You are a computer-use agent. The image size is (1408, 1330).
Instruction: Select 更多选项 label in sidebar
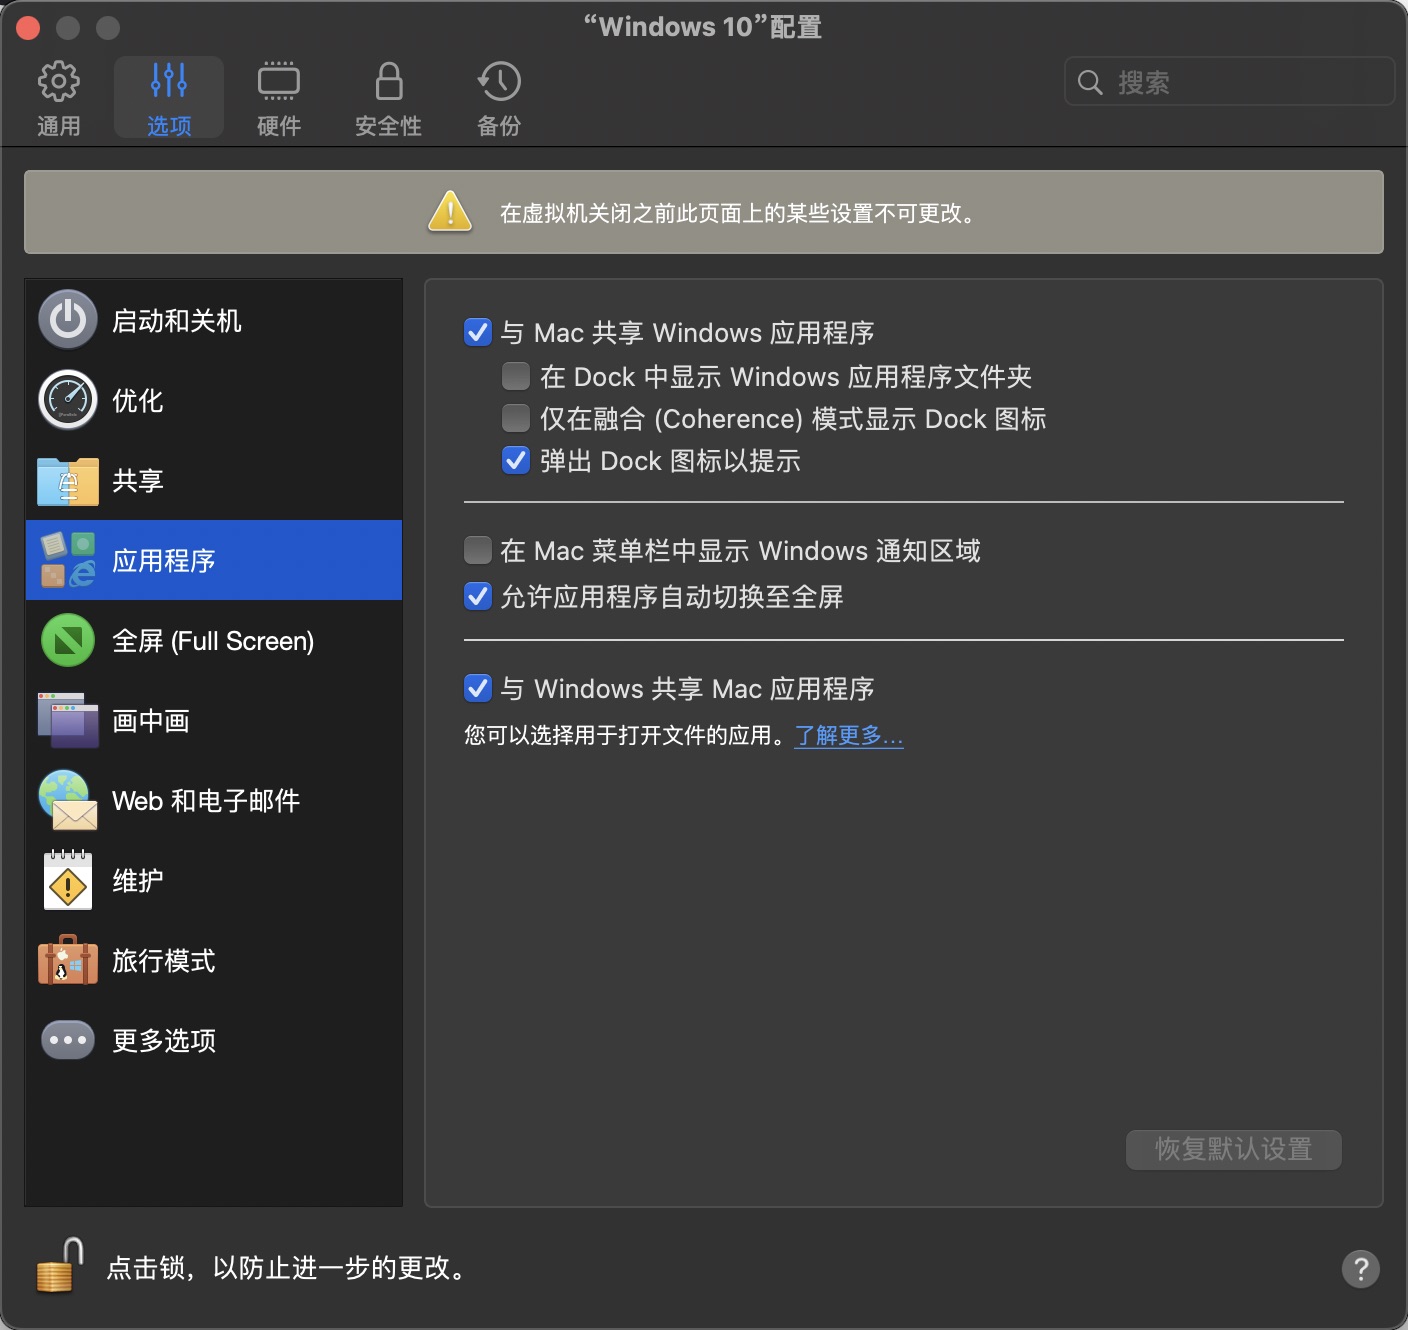coord(164,1041)
